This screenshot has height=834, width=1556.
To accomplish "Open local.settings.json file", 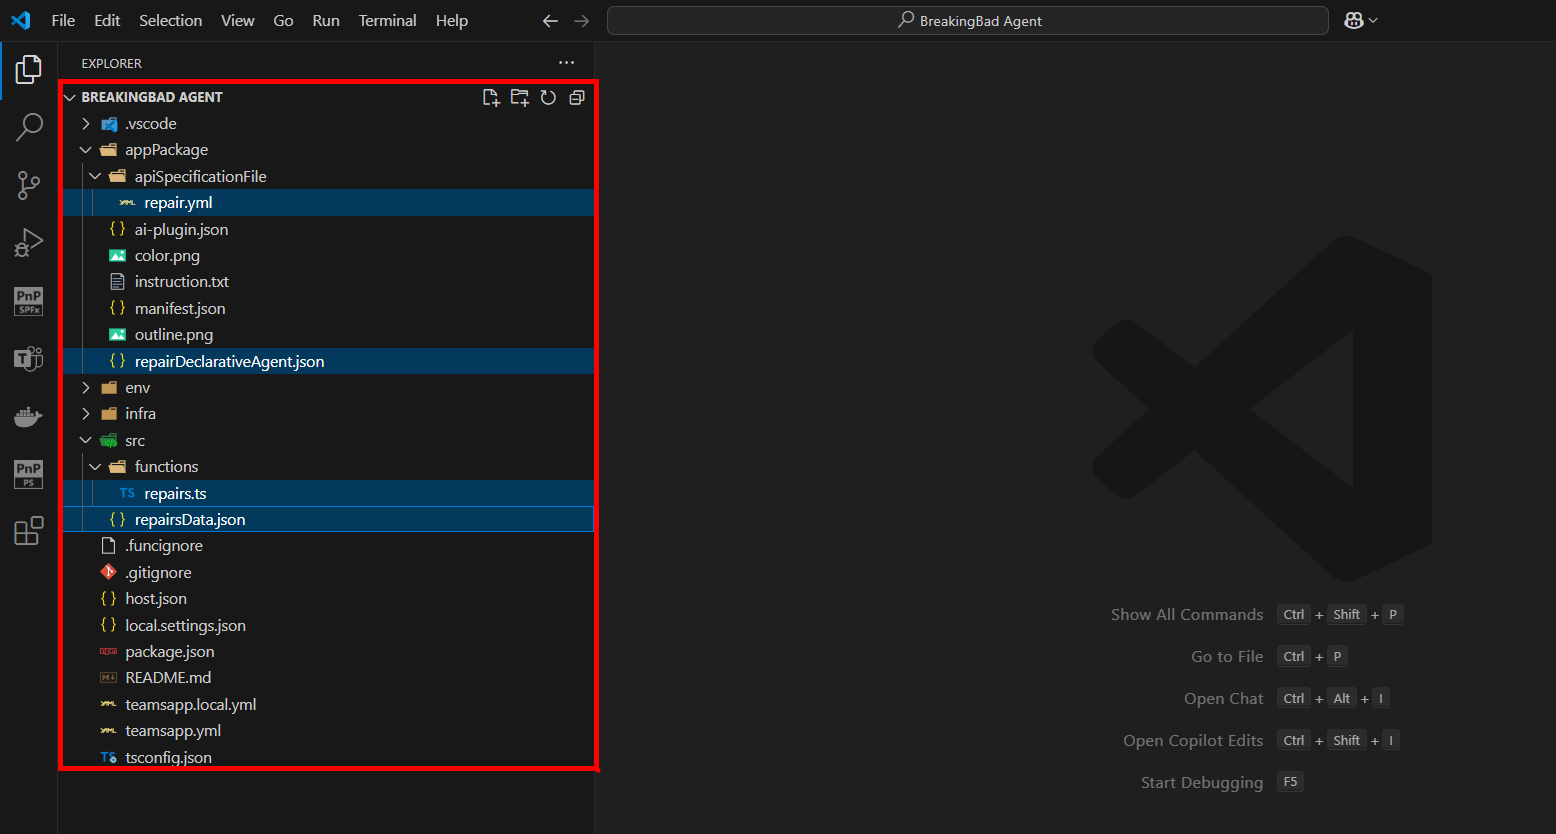I will coord(329,626).
